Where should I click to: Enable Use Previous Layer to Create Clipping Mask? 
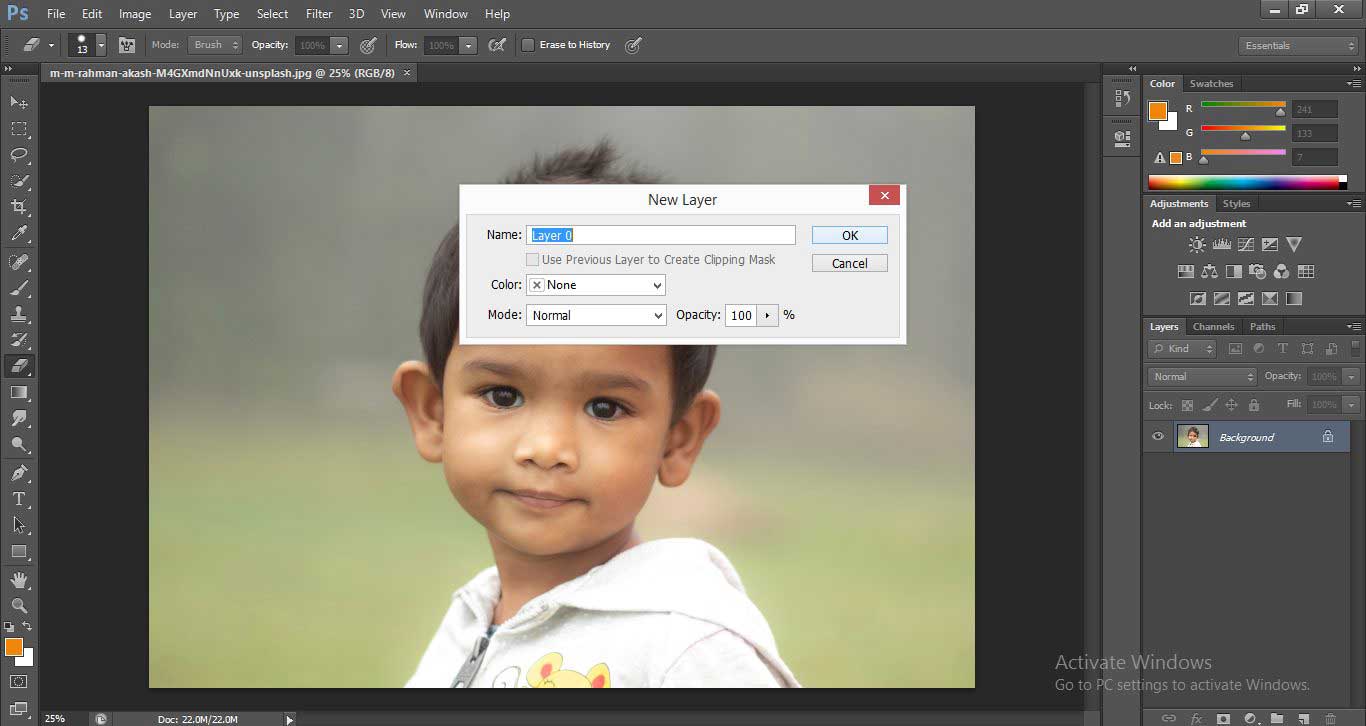pyautogui.click(x=532, y=259)
